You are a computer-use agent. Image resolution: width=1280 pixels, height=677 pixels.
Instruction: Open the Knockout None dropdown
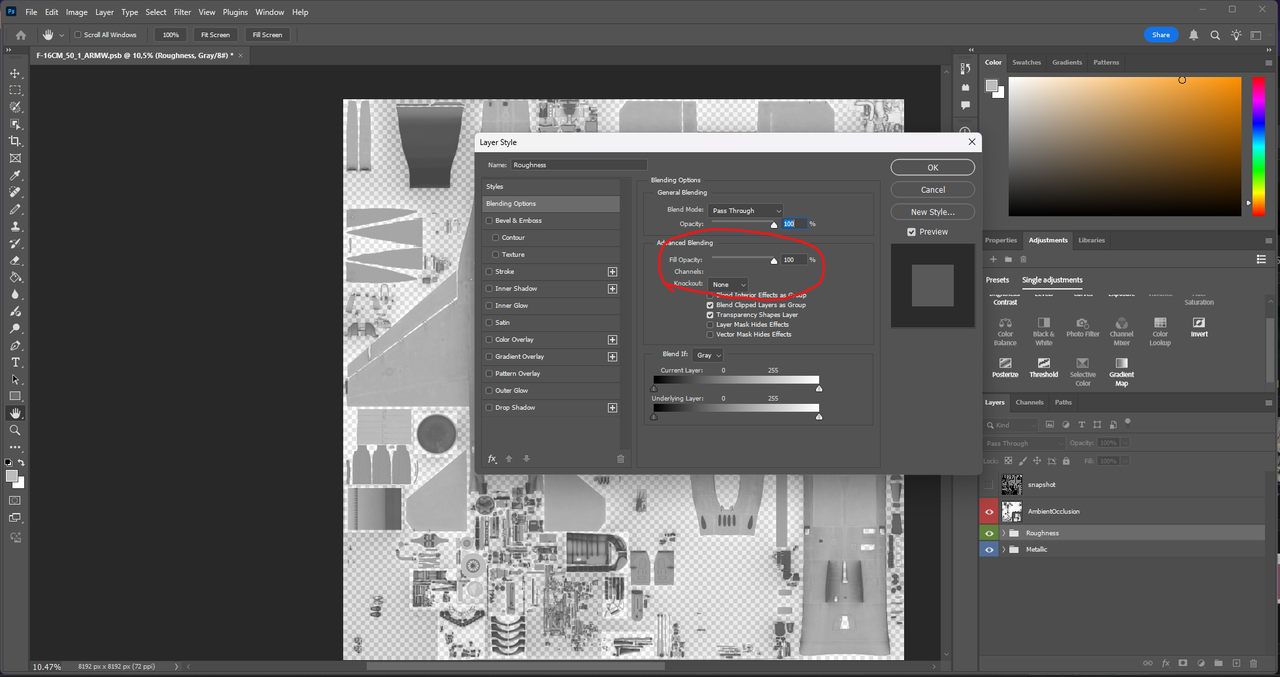coord(727,284)
